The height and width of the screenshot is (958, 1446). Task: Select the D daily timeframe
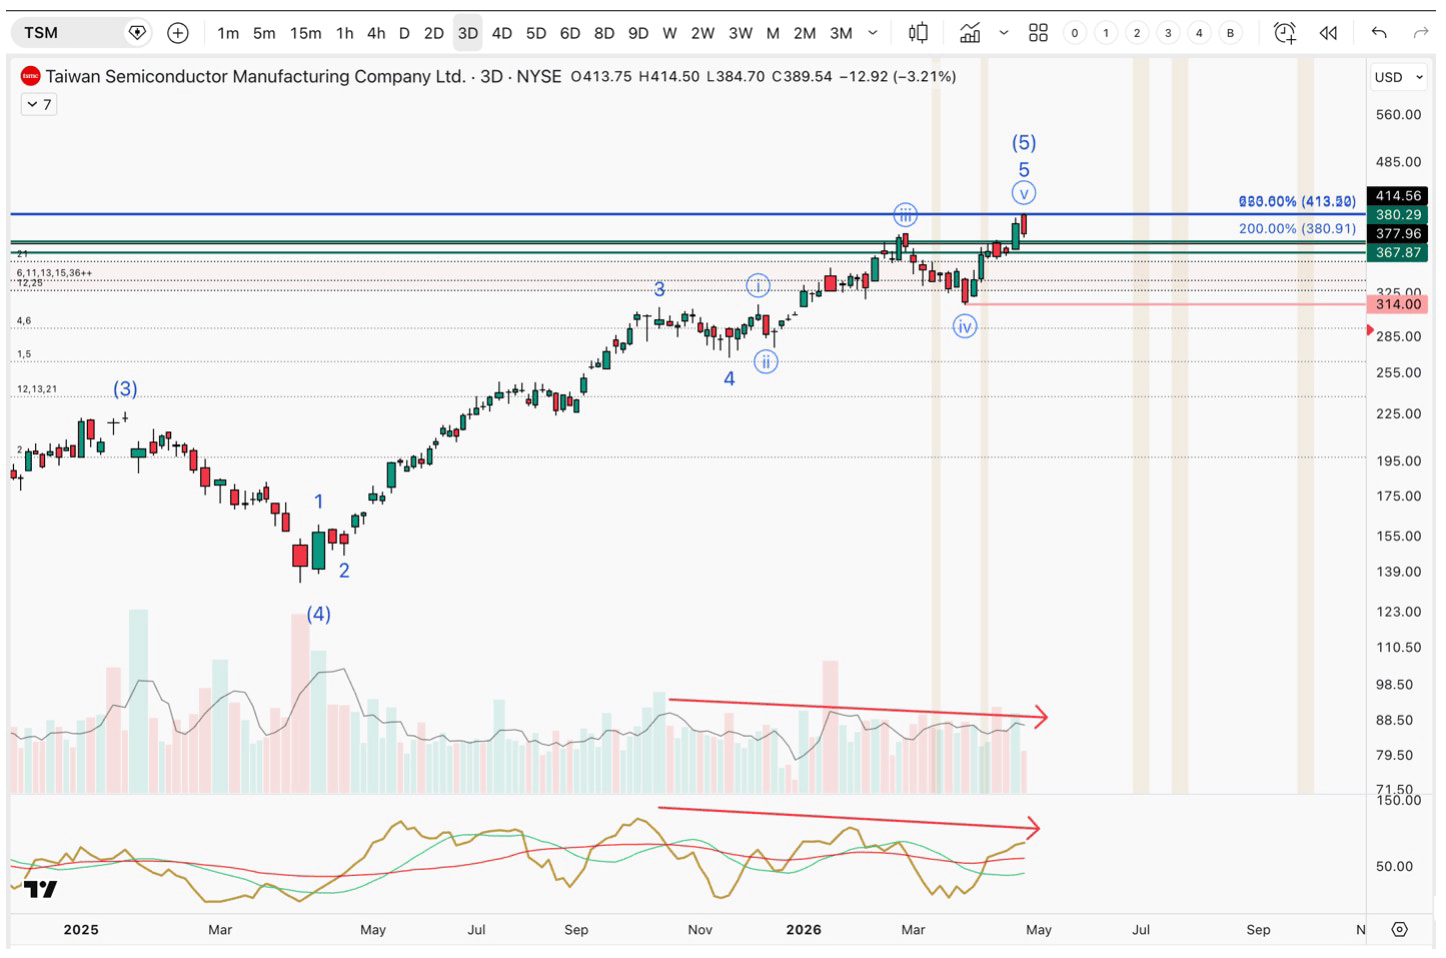click(x=404, y=33)
